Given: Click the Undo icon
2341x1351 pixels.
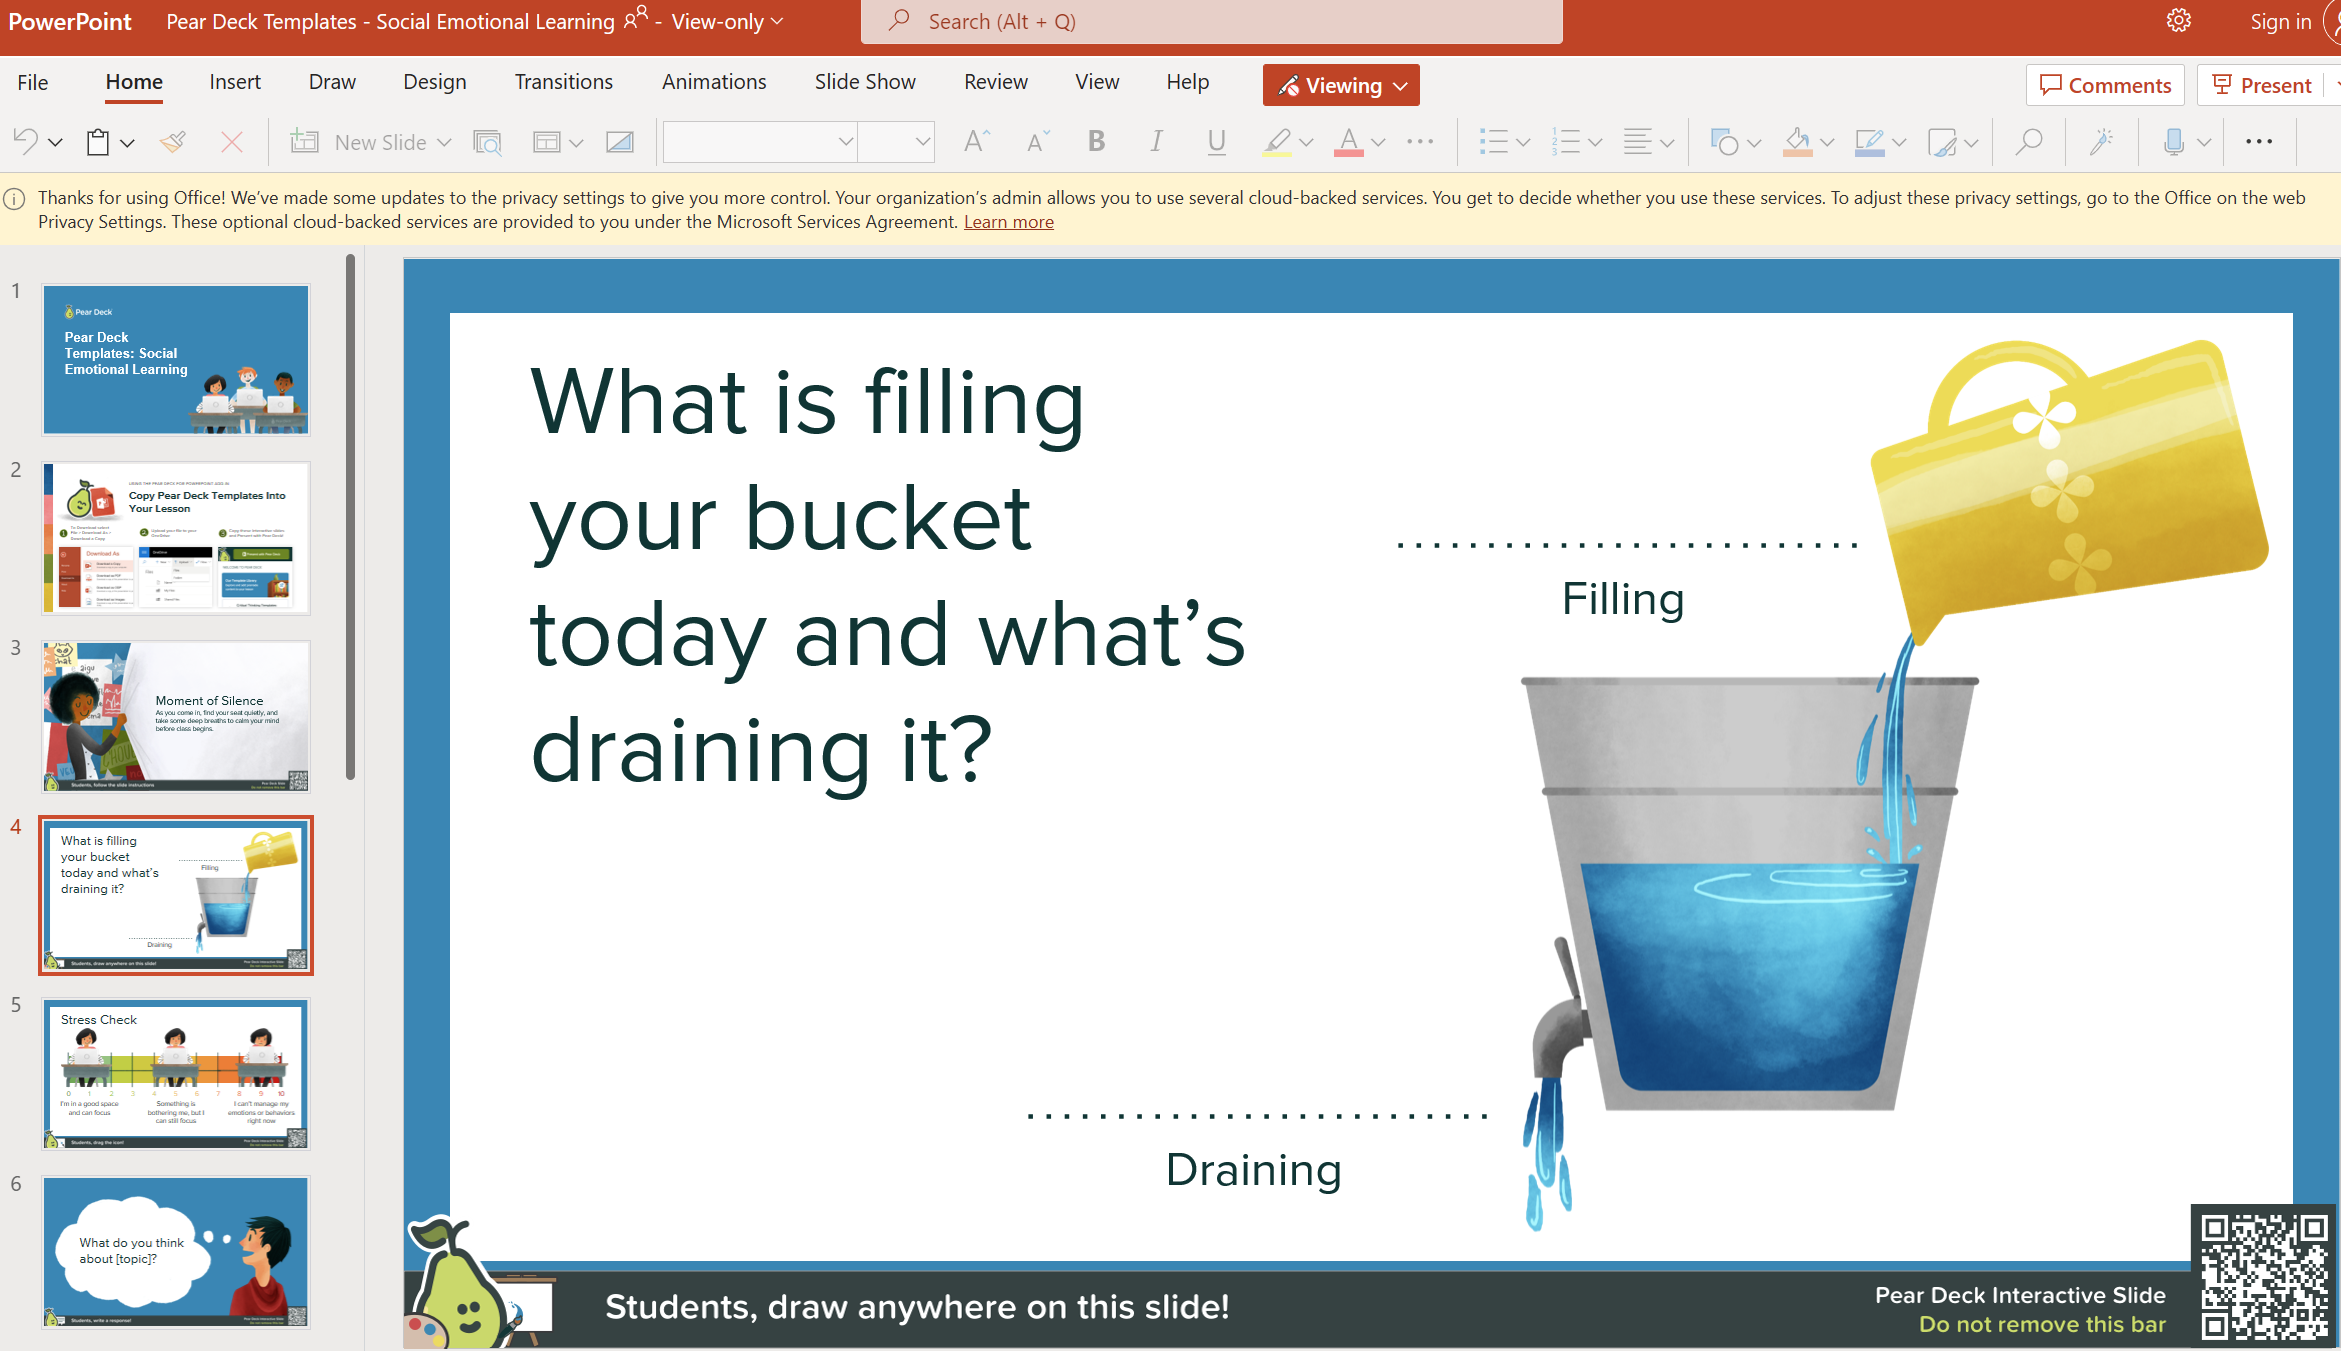Looking at the screenshot, I should pos(25,142).
